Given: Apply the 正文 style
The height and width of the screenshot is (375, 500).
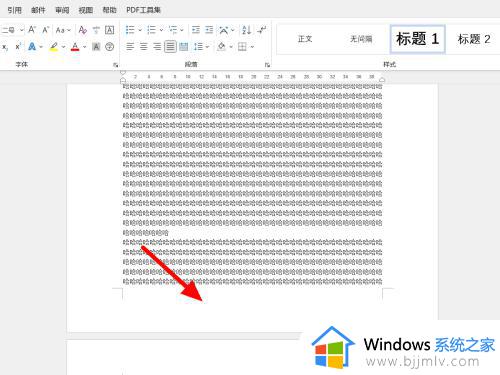Looking at the screenshot, I should [x=305, y=39].
